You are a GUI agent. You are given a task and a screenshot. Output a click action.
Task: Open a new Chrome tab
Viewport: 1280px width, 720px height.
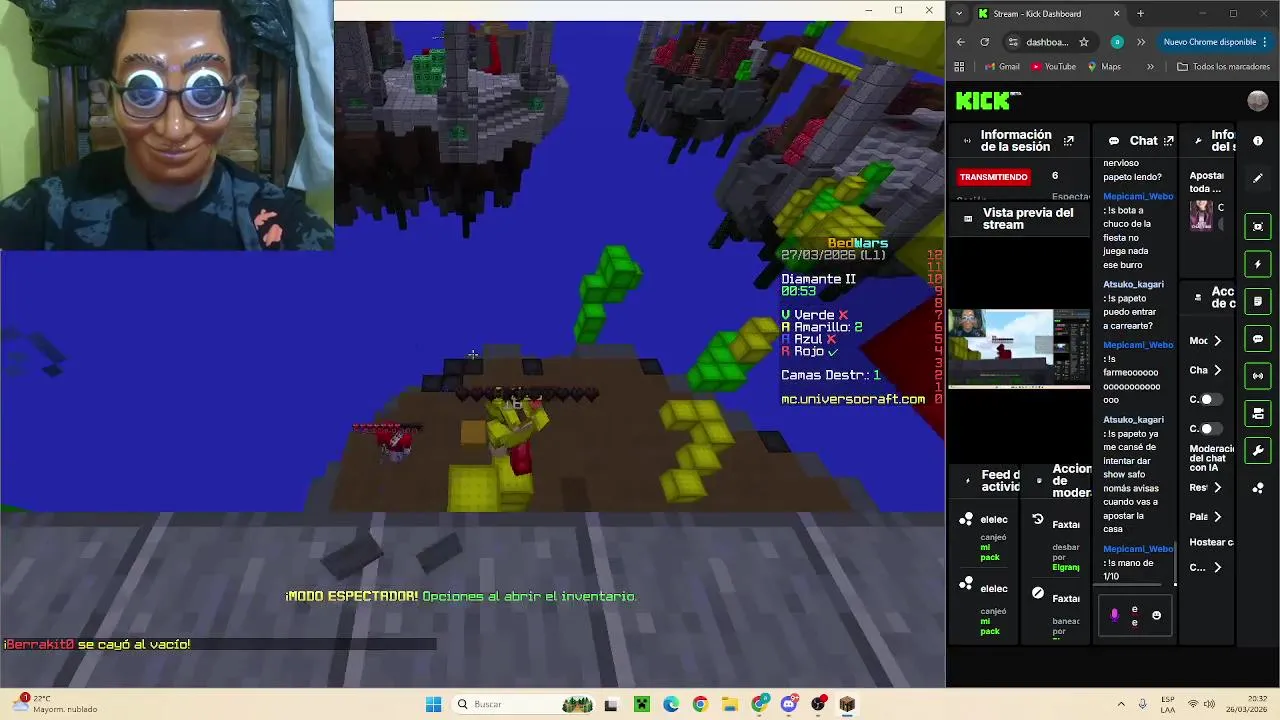click(x=1140, y=13)
